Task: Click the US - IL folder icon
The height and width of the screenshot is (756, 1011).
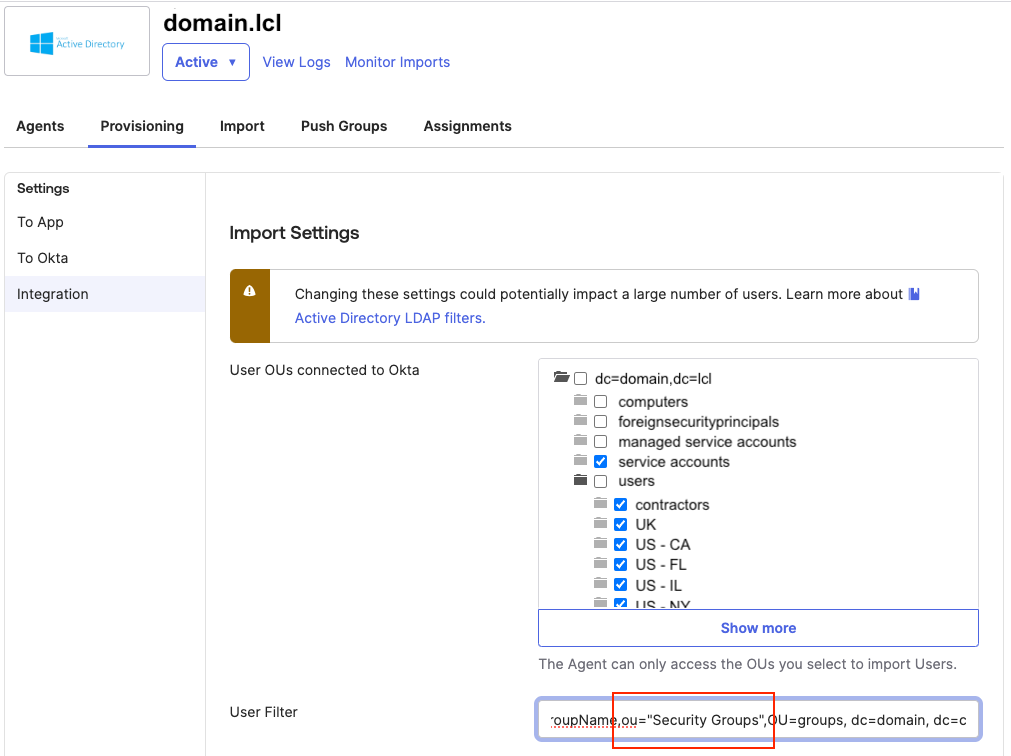Action: 600,583
